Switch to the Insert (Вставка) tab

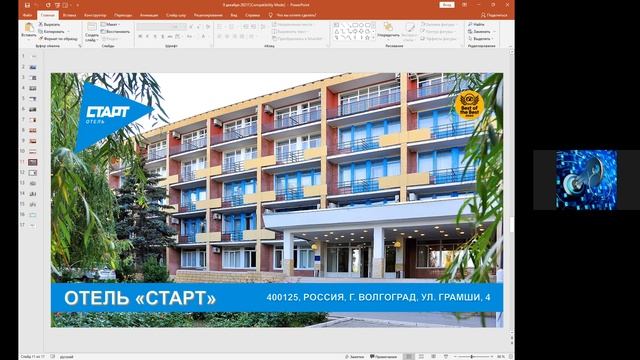point(69,15)
